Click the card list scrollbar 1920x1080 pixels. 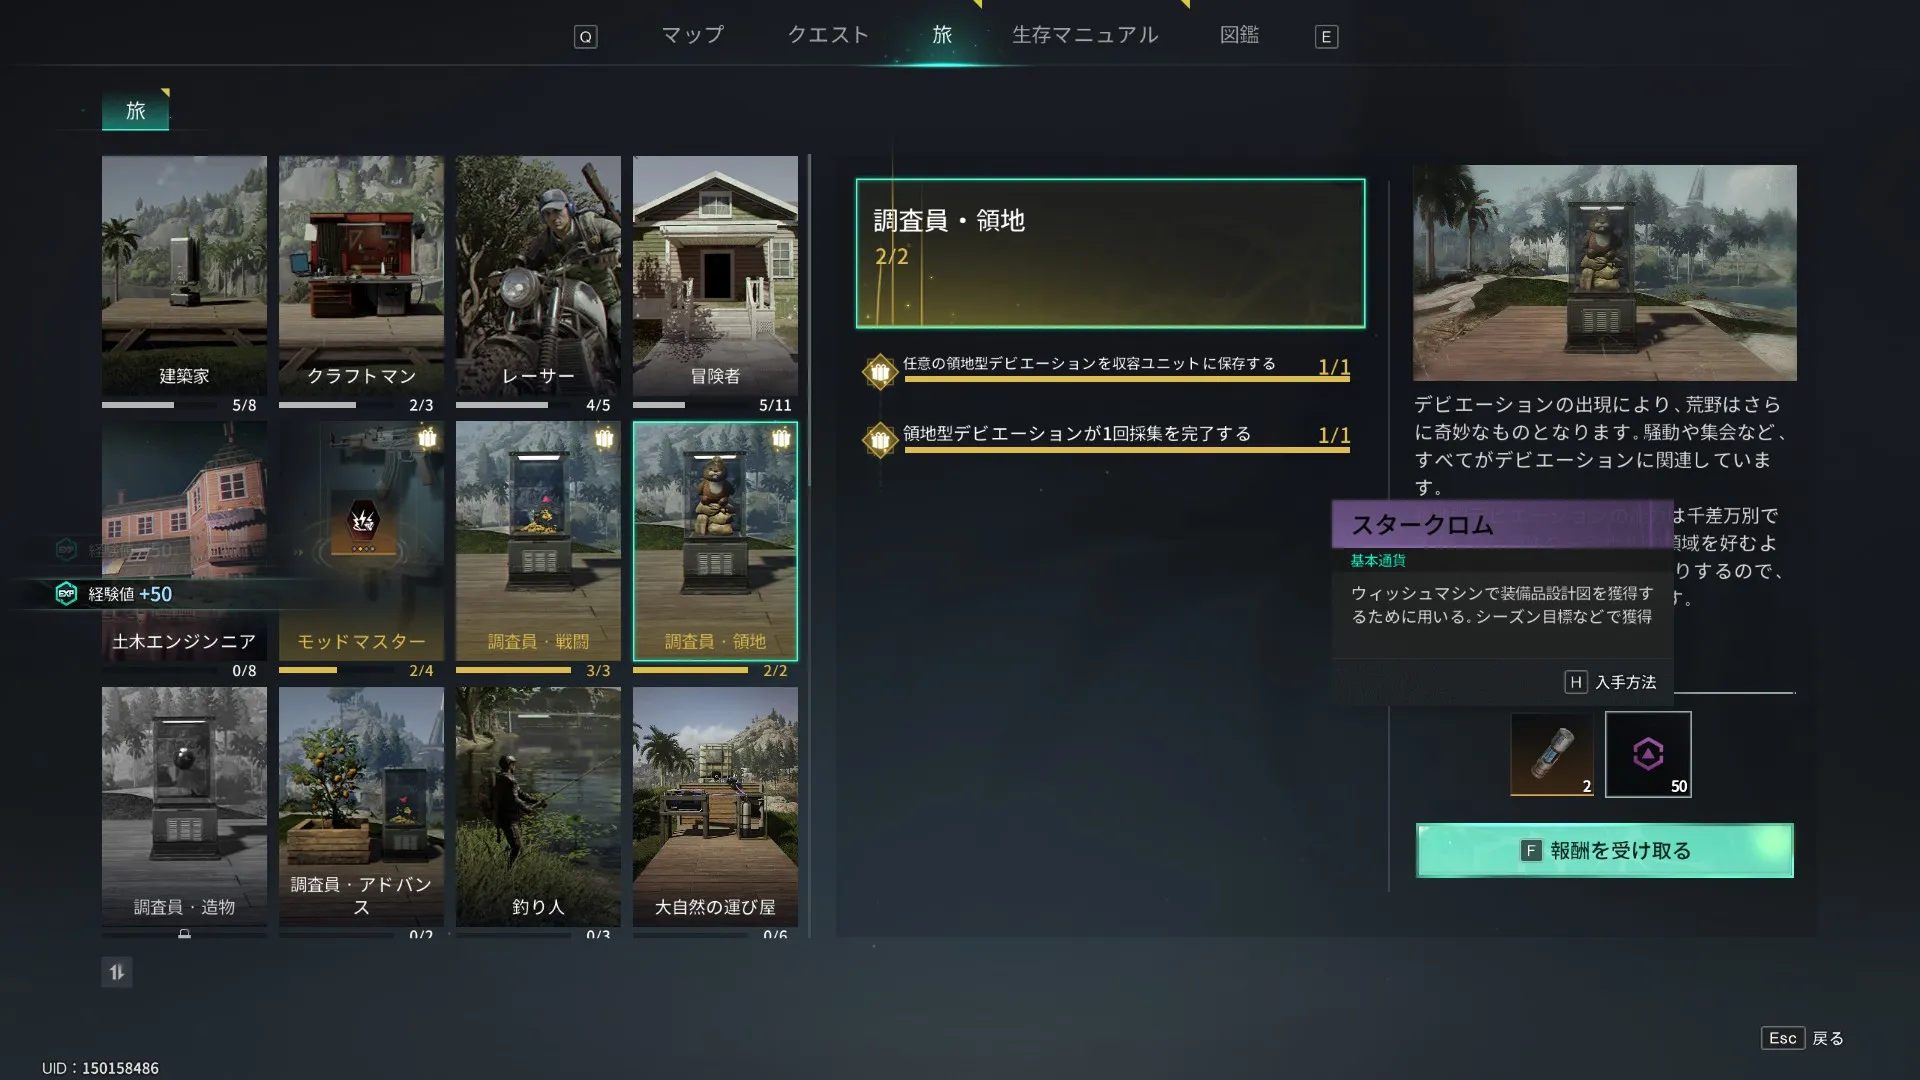(809, 320)
